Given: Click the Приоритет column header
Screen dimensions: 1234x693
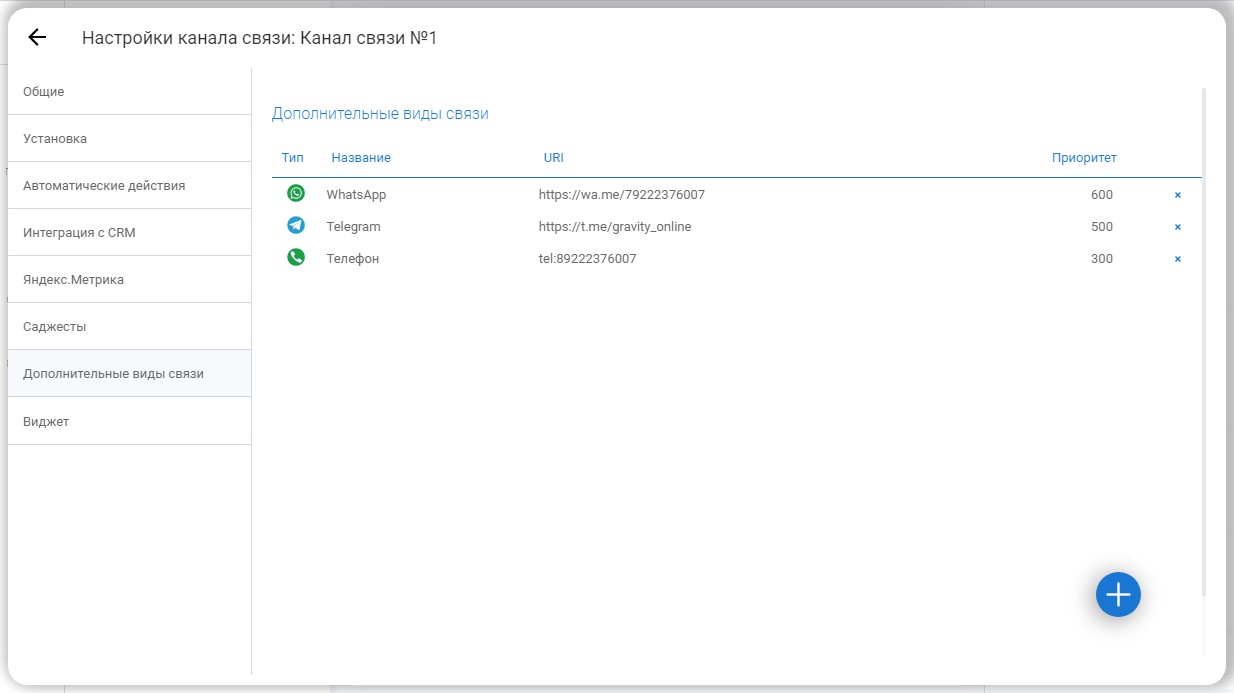Looking at the screenshot, I should (x=1084, y=158).
